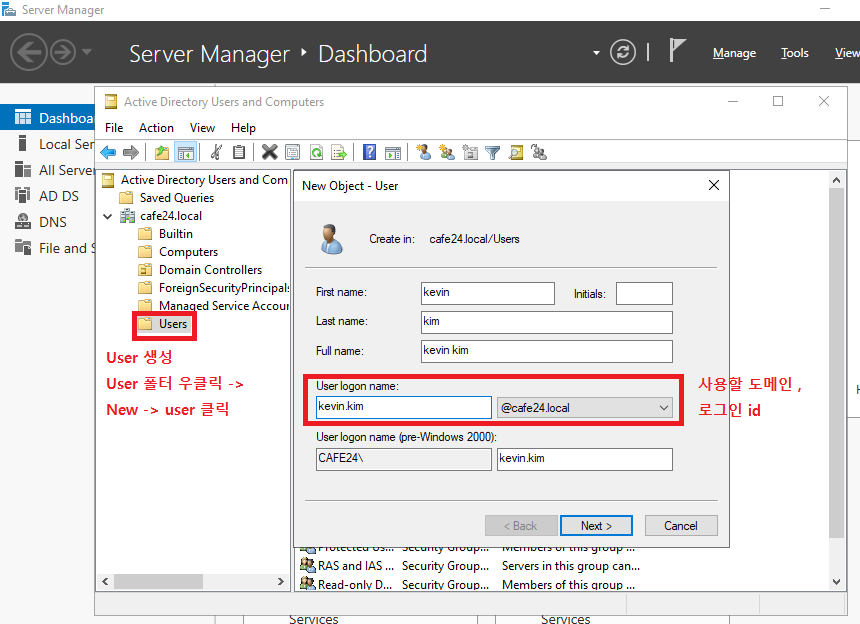Click the Export List toolbar icon
The image size is (860, 624).
pyautogui.click(x=339, y=152)
